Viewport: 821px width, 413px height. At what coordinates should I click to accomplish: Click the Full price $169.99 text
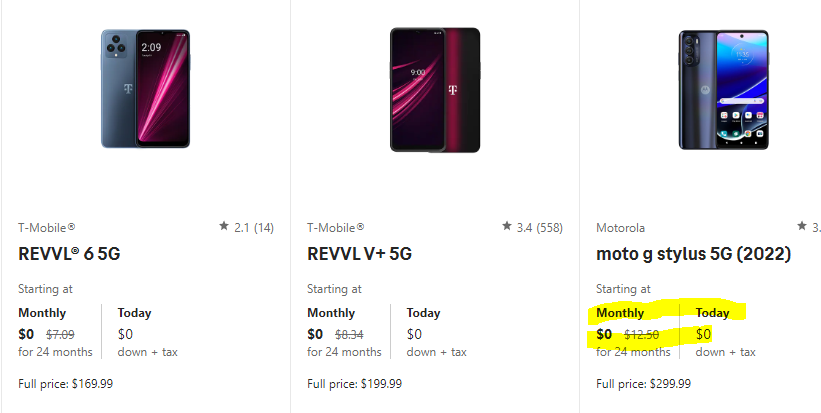click(x=65, y=383)
